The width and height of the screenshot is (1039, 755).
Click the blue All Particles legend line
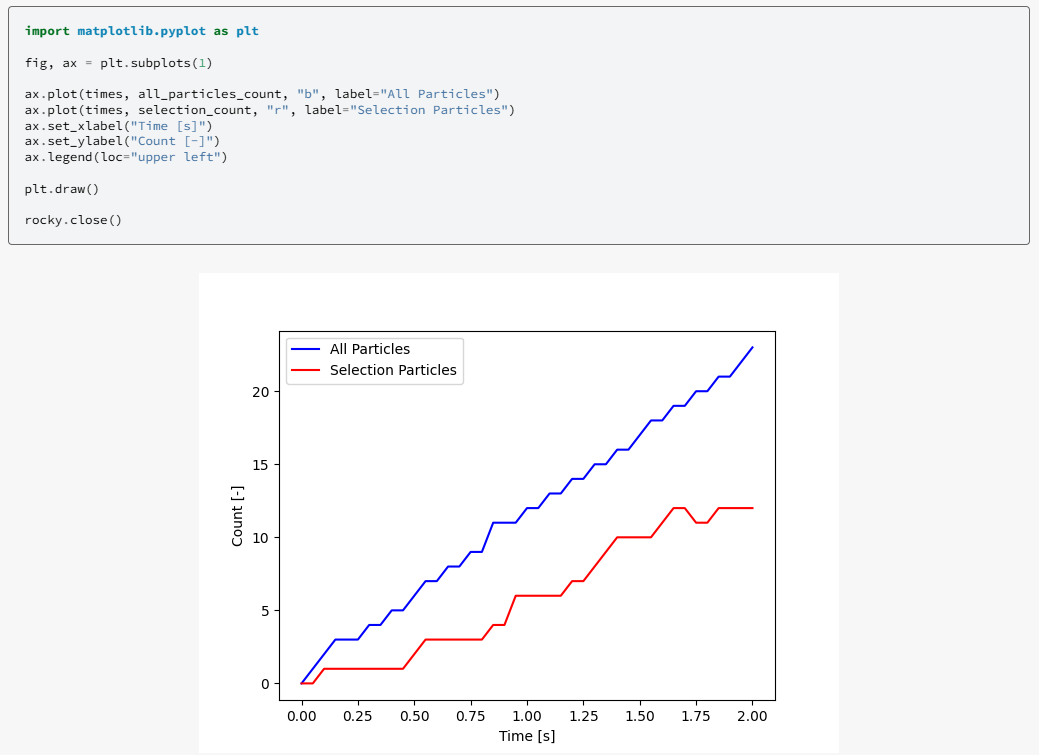[x=305, y=349]
